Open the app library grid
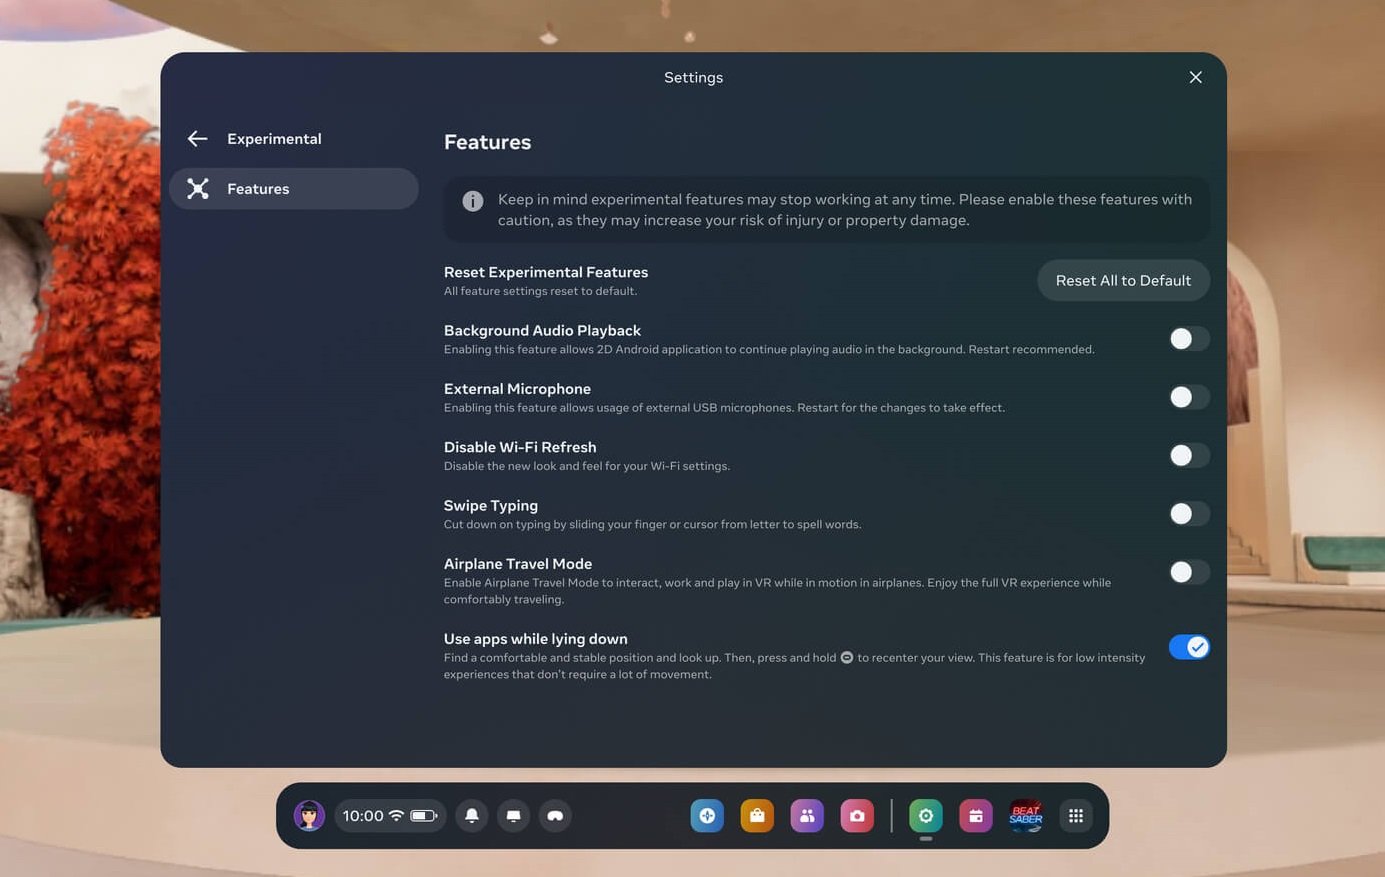1385x877 pixels. [x=1076, y=816]
